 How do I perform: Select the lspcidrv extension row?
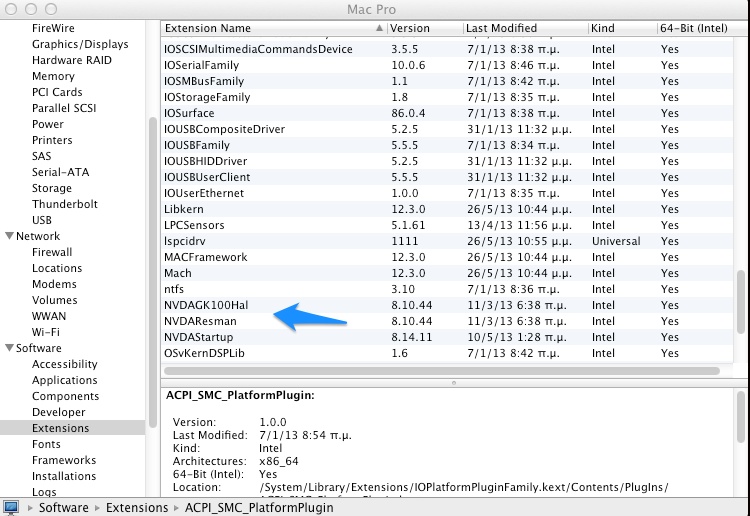447,242
